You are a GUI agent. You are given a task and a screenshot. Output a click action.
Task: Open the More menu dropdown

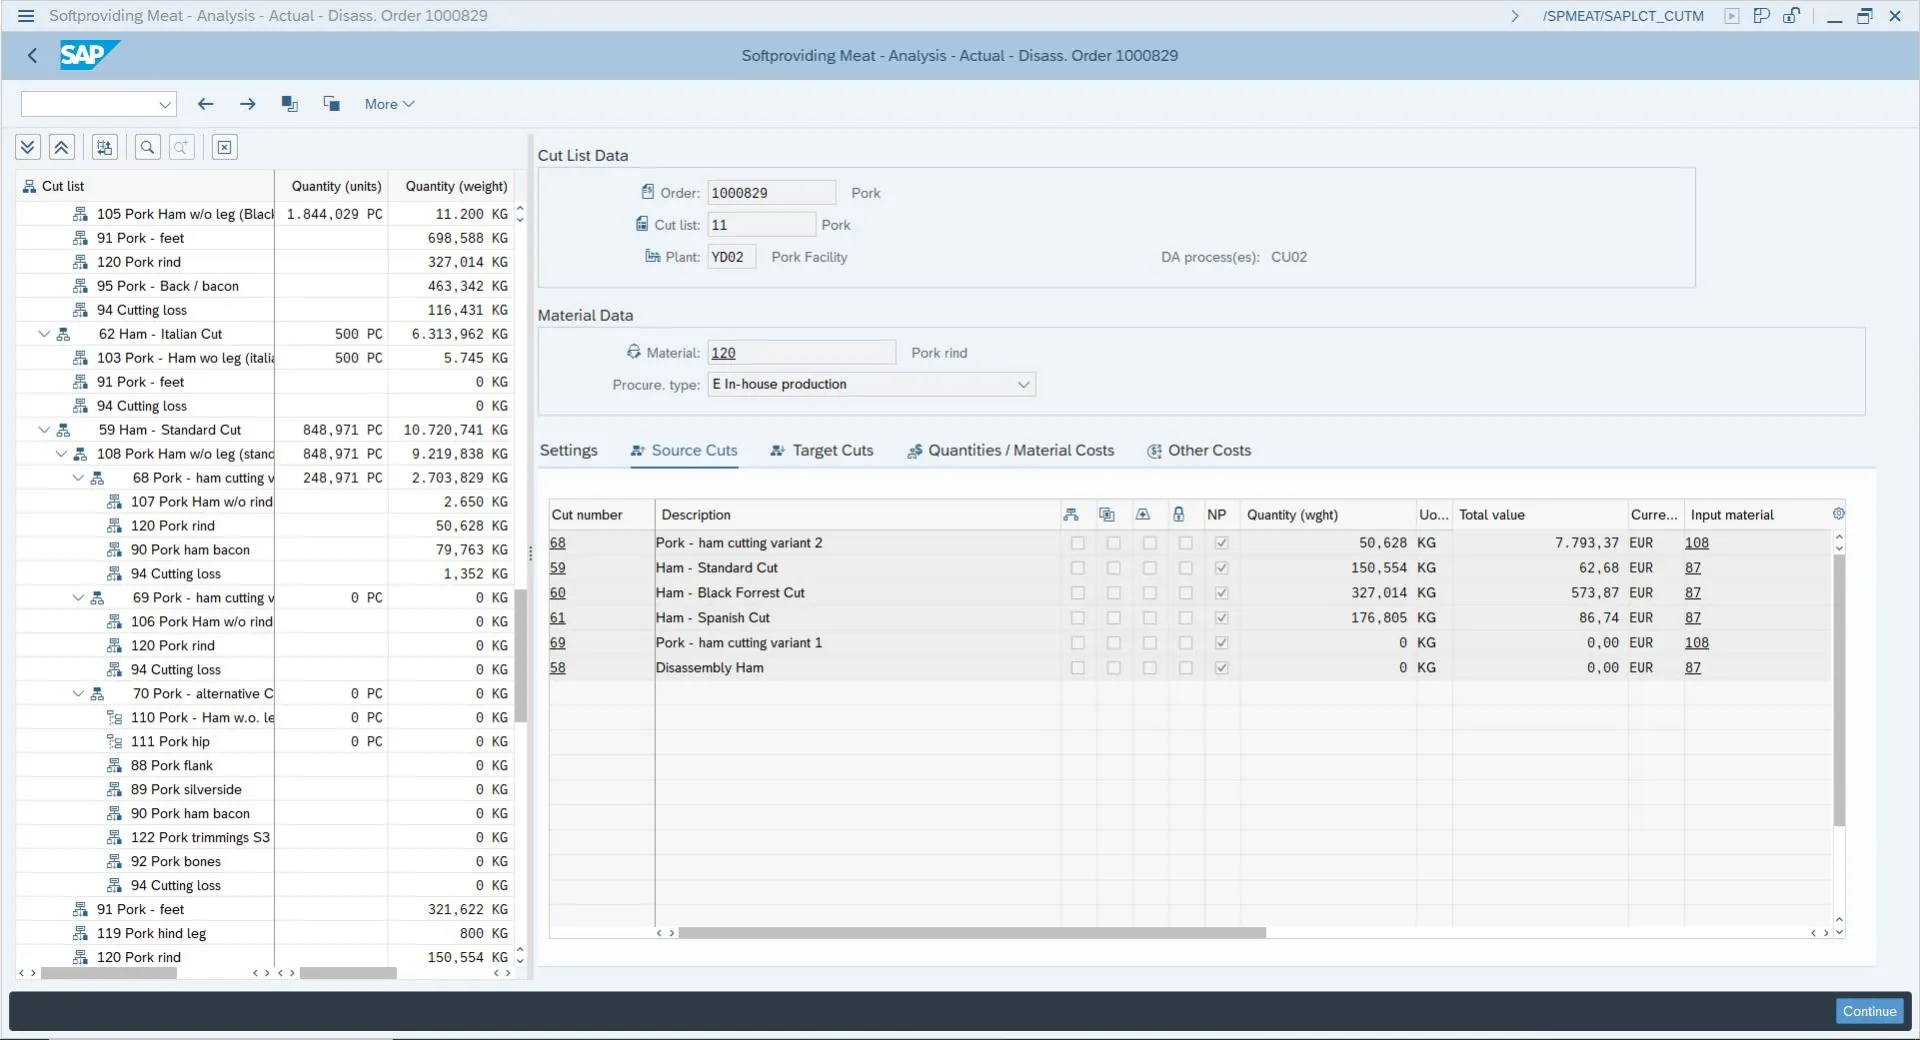(389, 104)
